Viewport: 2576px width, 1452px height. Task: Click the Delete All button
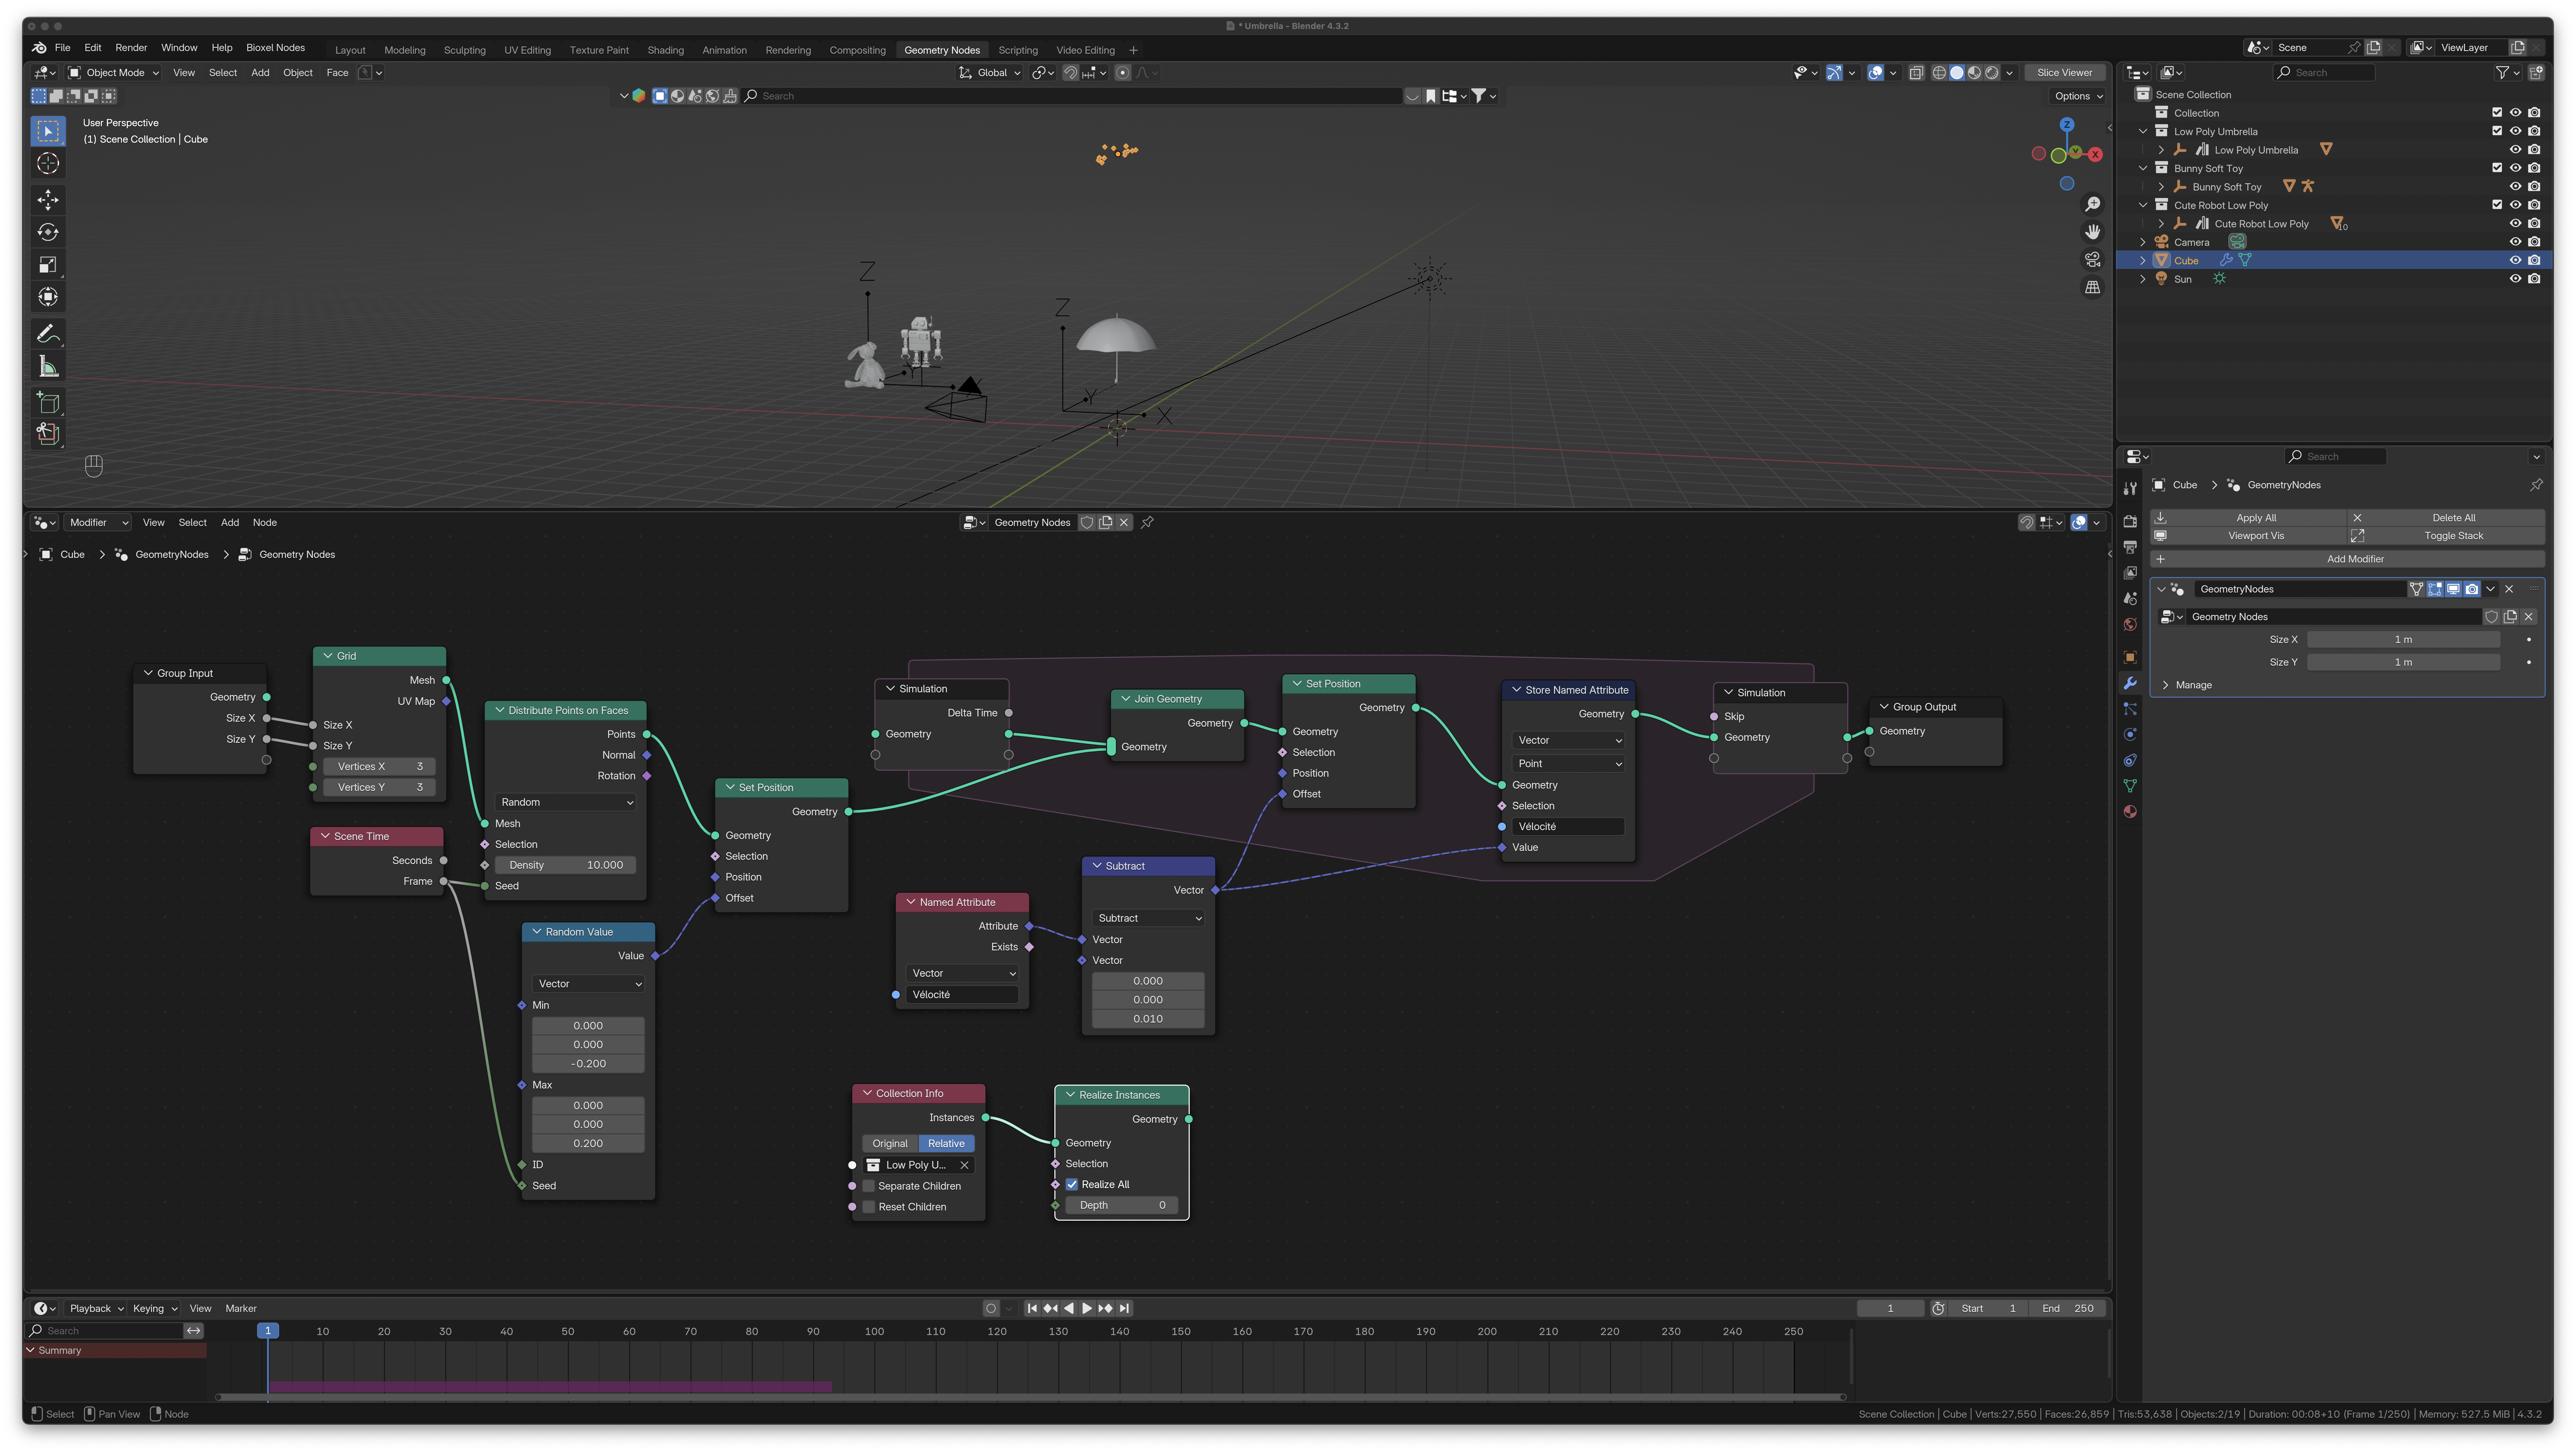click(x=2446, y=518)
